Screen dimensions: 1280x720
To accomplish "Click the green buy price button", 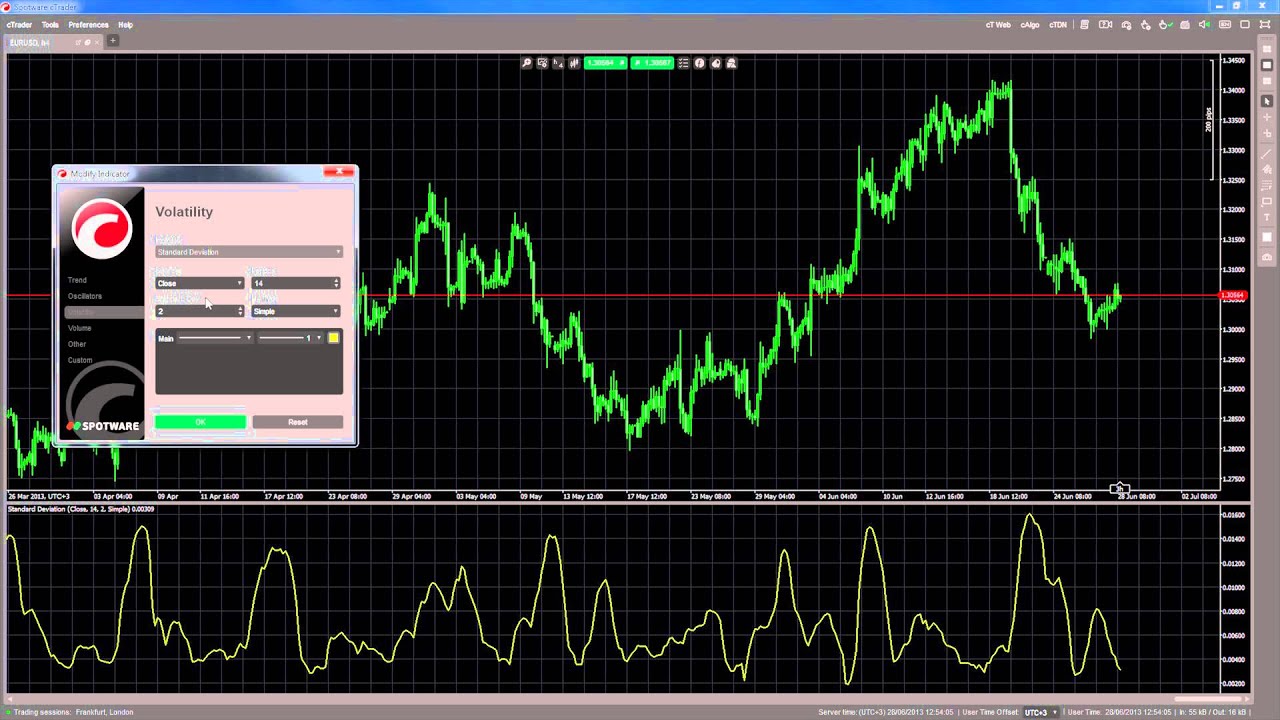I will coord(652,63).
